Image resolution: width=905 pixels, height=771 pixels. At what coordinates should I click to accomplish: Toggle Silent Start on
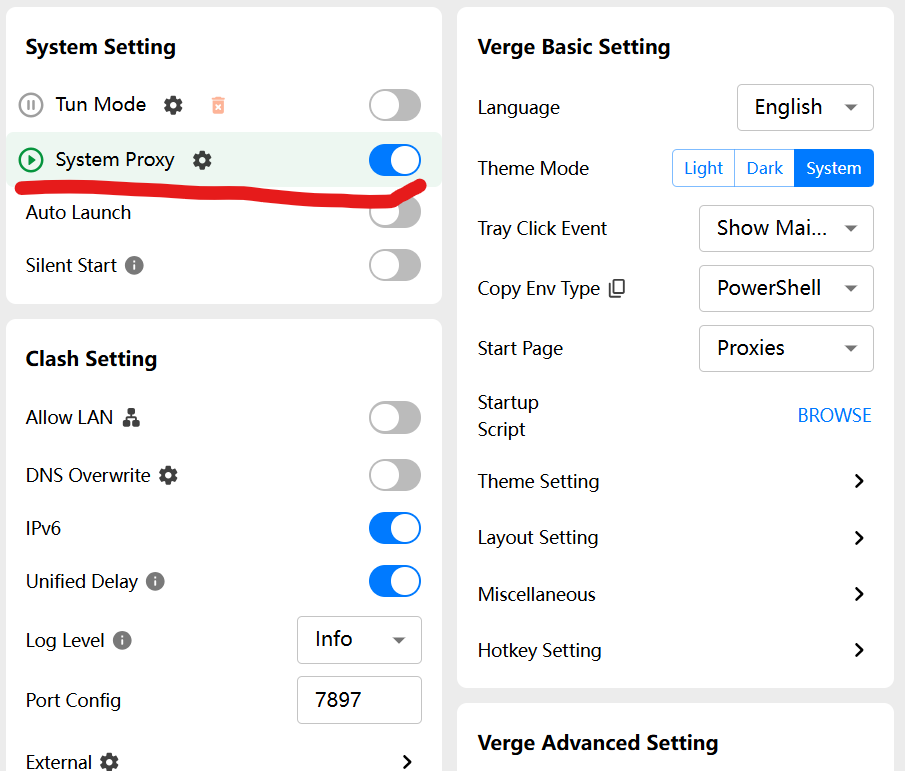(394, 265)
